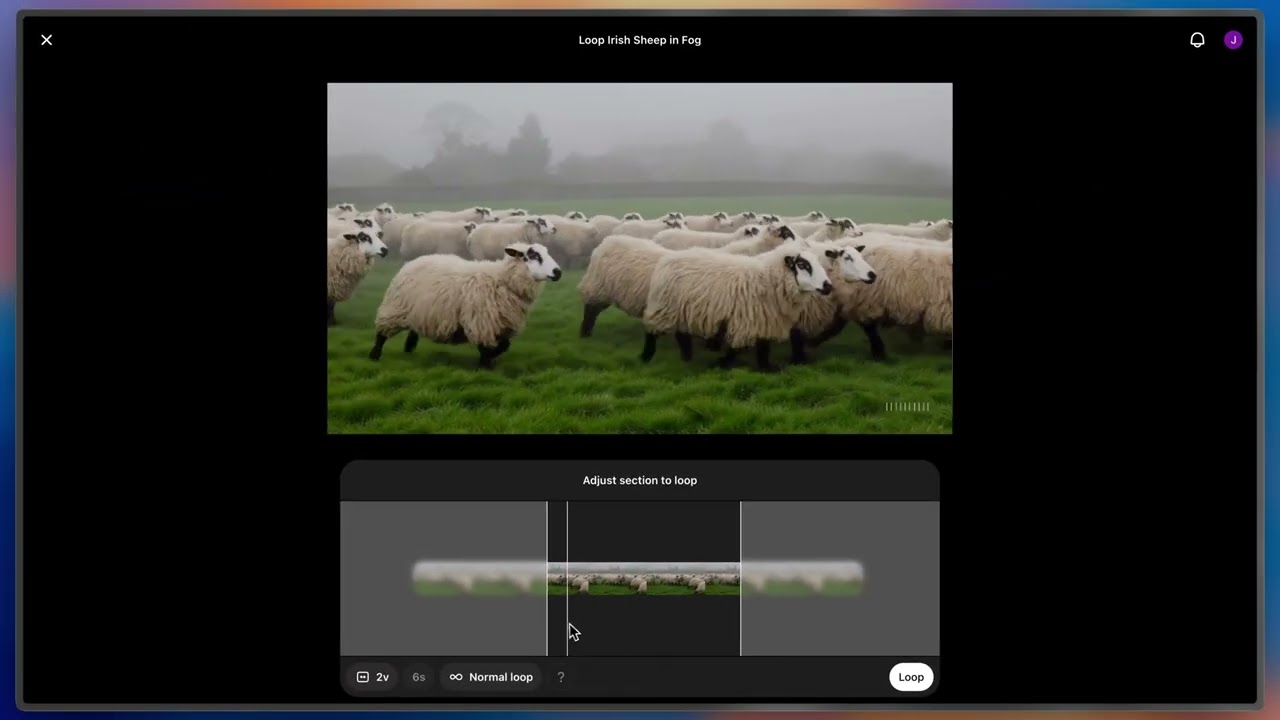Click the sheep video preview
Viewport: 1280px width, 720px height.
pos(640,258)
